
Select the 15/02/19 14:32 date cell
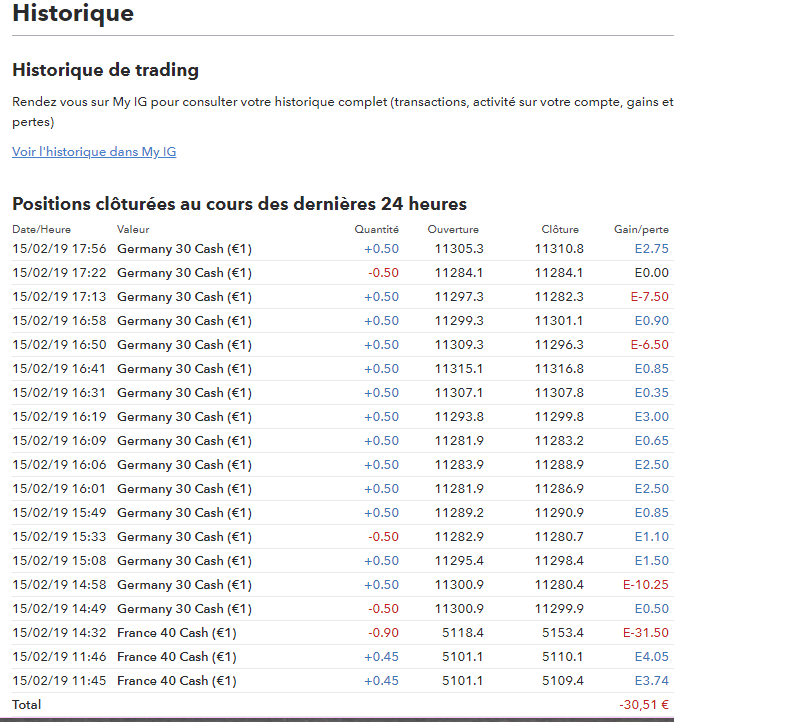tap(59, 632)
